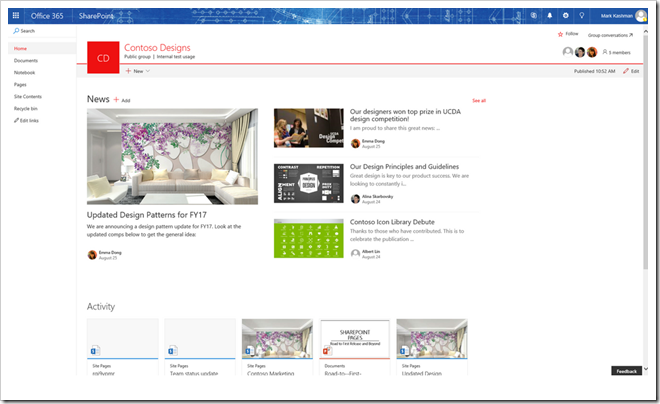660x404 pixels.
Task: Click the pencil Edit page icon
Action: [626, 71]
